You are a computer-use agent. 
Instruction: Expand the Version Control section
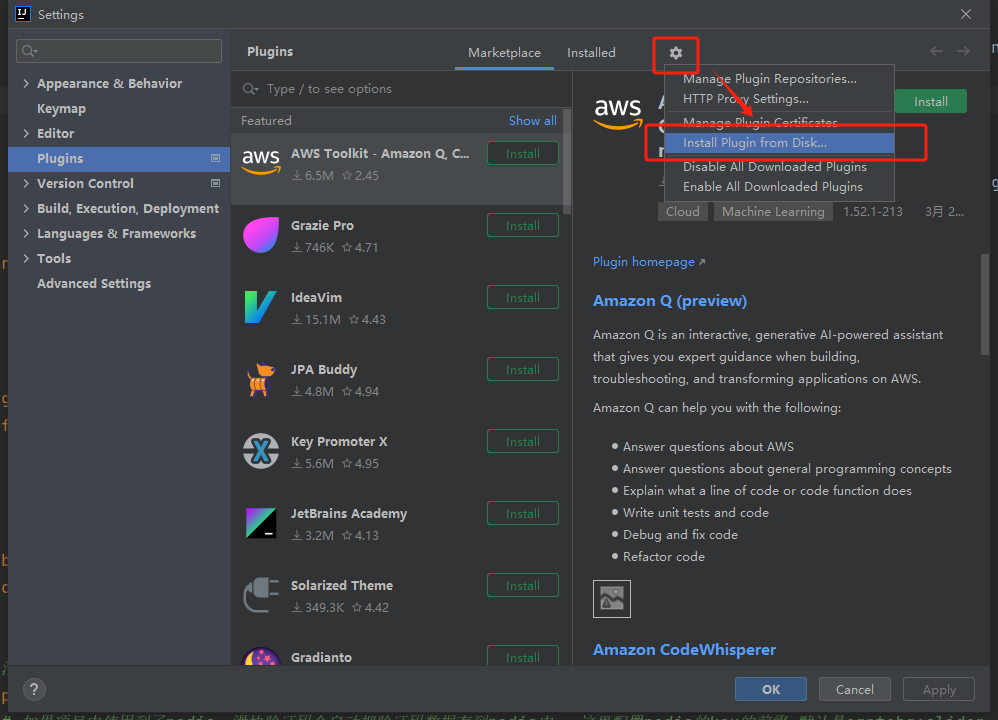[x=26, y=183]
